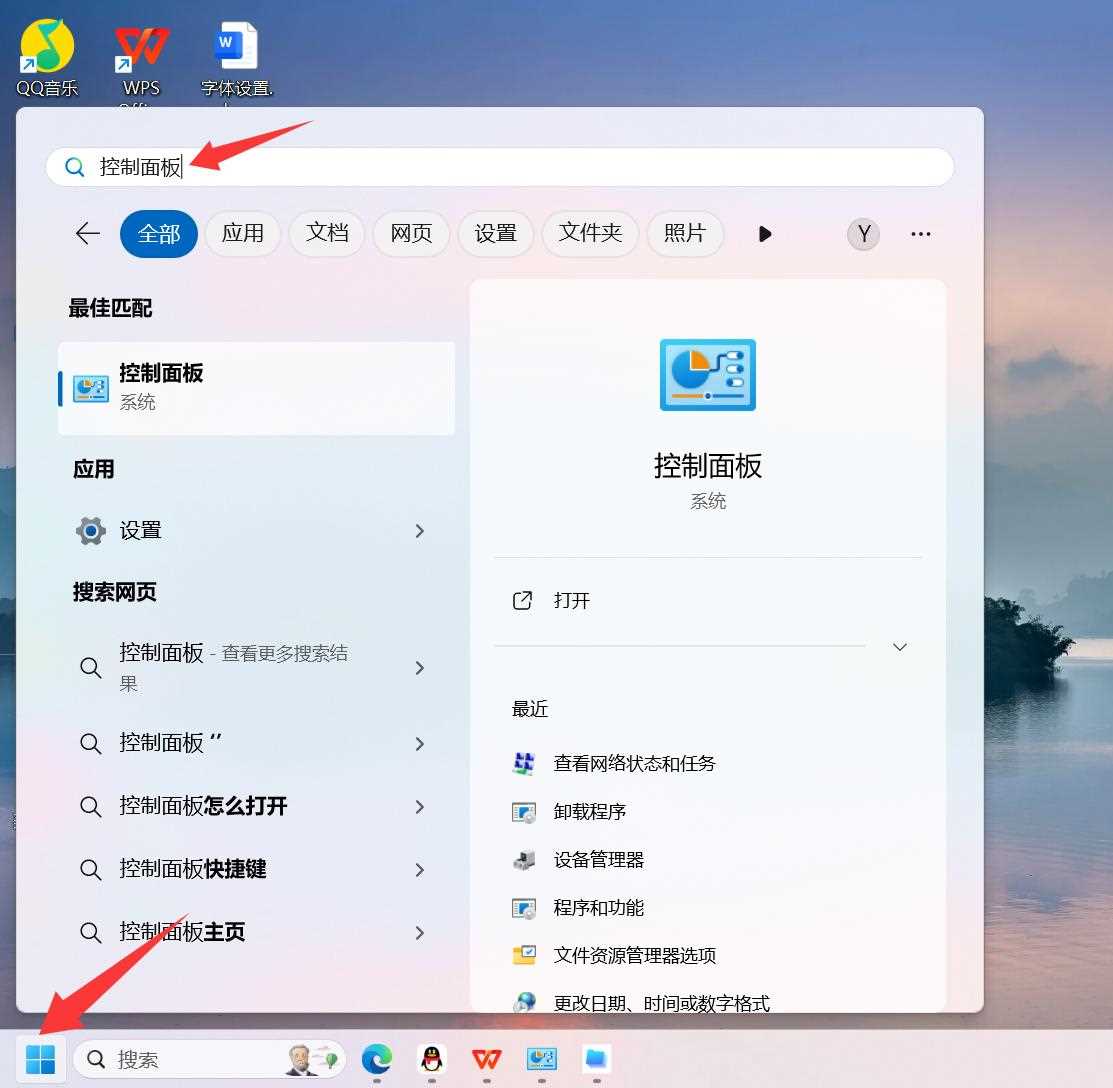The height and width of the screenshot is (1088, 1113).
Task: Open 卸载程序 from recent tasks
Action: [x=590, y=811]
